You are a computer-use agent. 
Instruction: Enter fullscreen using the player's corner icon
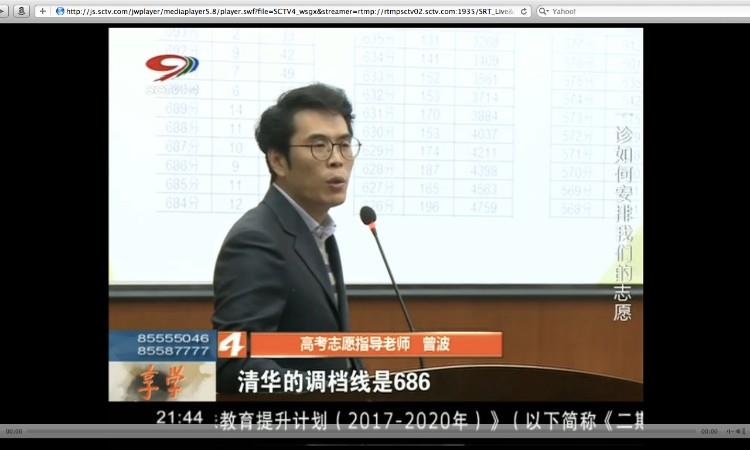(741, 431)
